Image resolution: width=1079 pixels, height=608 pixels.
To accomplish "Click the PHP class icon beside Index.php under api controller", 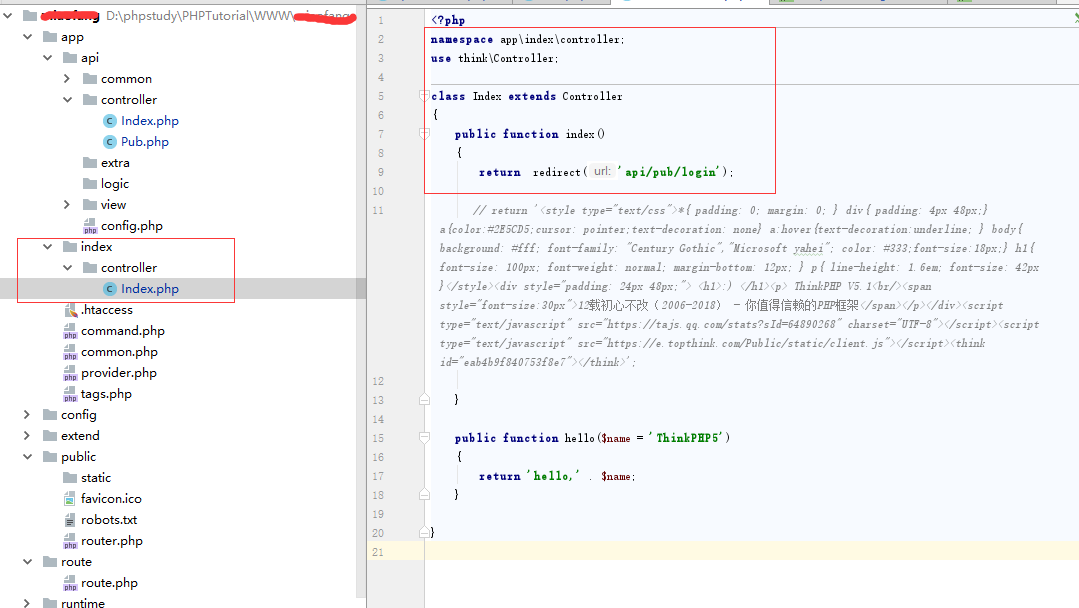I will (110, 120).
